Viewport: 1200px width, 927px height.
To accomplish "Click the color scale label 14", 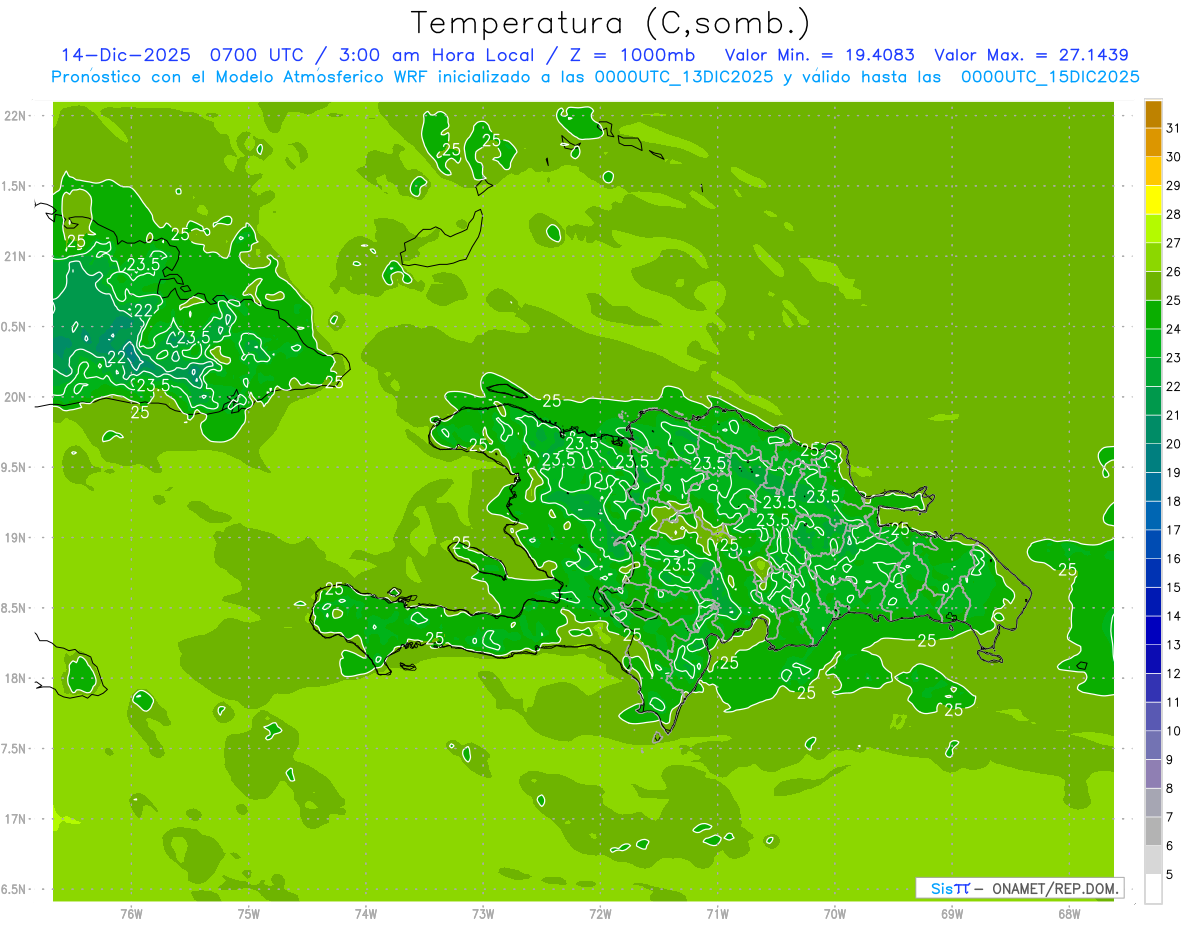I will click(1173, 616).
